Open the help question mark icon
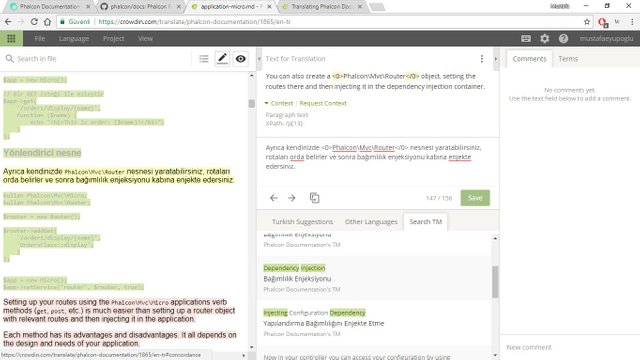Image resolution: width=640 pixels, height=360 pixels. point(563,38)
